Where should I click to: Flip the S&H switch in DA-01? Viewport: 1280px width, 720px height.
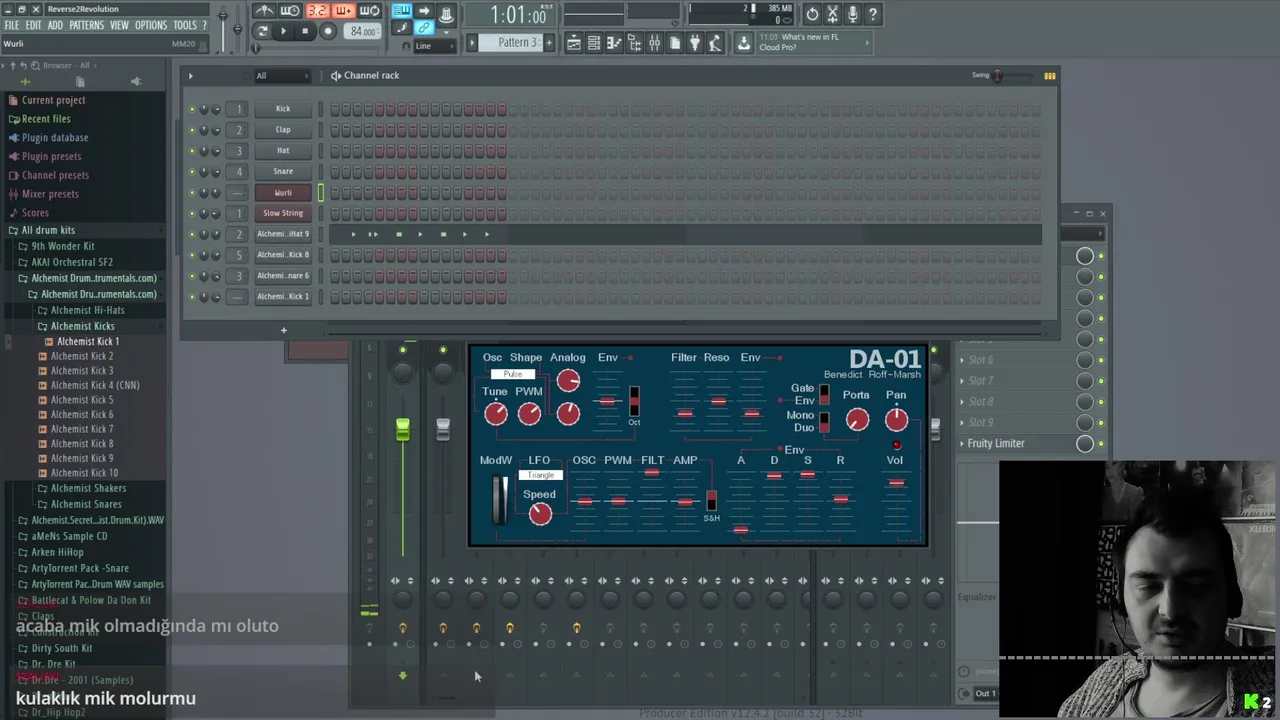point(711,501)
